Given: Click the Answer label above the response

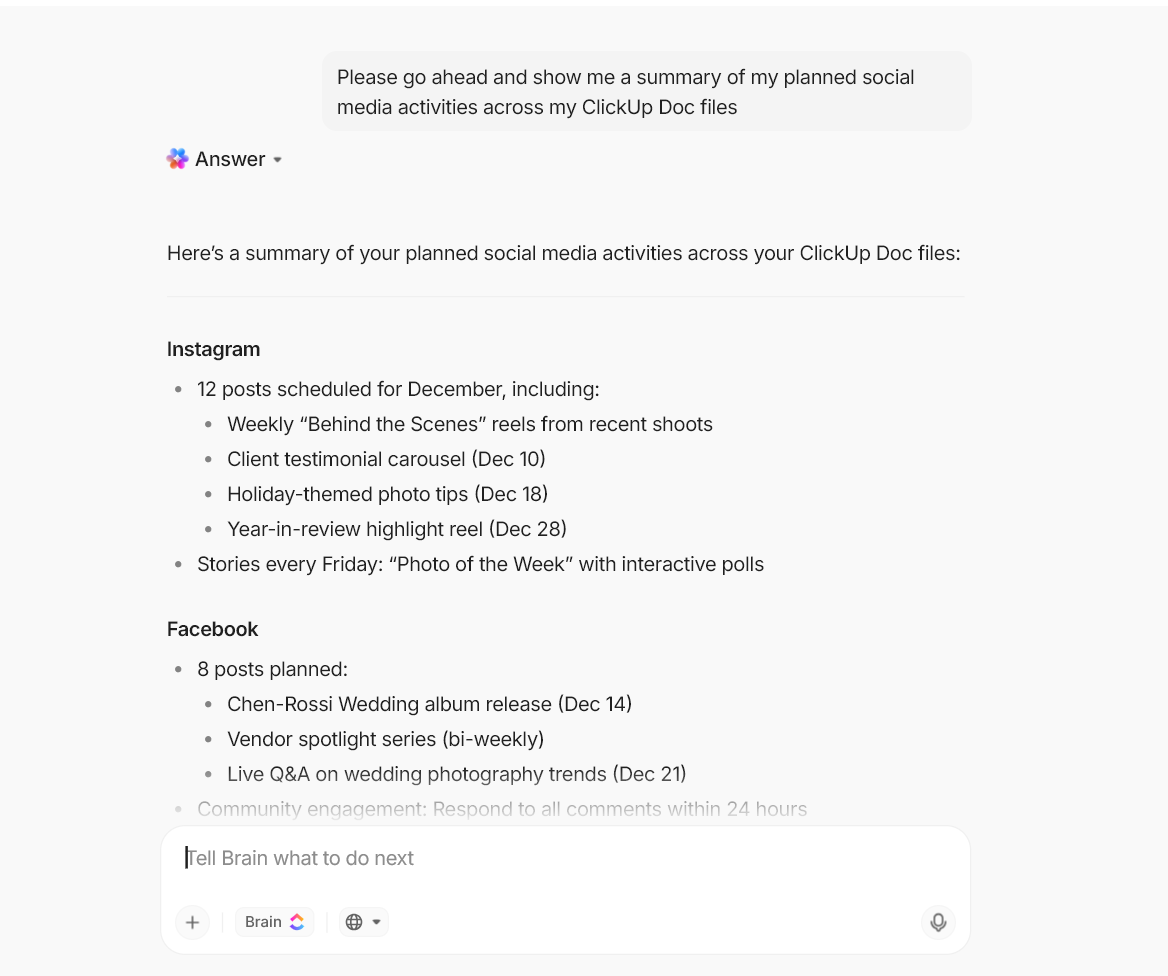Looking at the screenshot, I should click(x=230, y=158).
